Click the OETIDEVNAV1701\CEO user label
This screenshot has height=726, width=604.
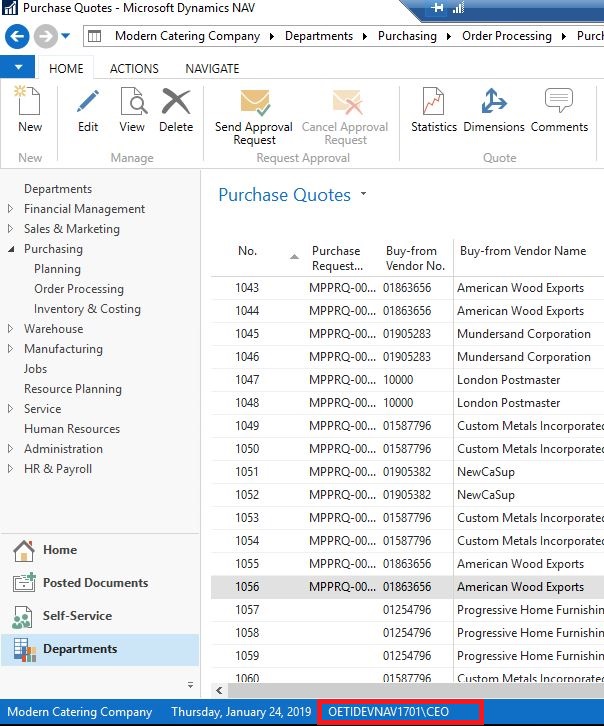(x=388, y=712)
